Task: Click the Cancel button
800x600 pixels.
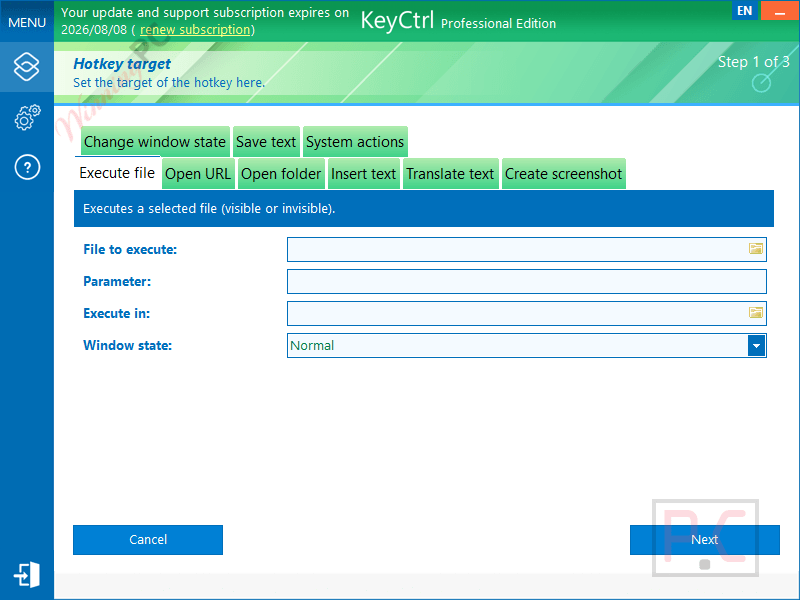Action: pyautogui.click(x=148, y=540)
